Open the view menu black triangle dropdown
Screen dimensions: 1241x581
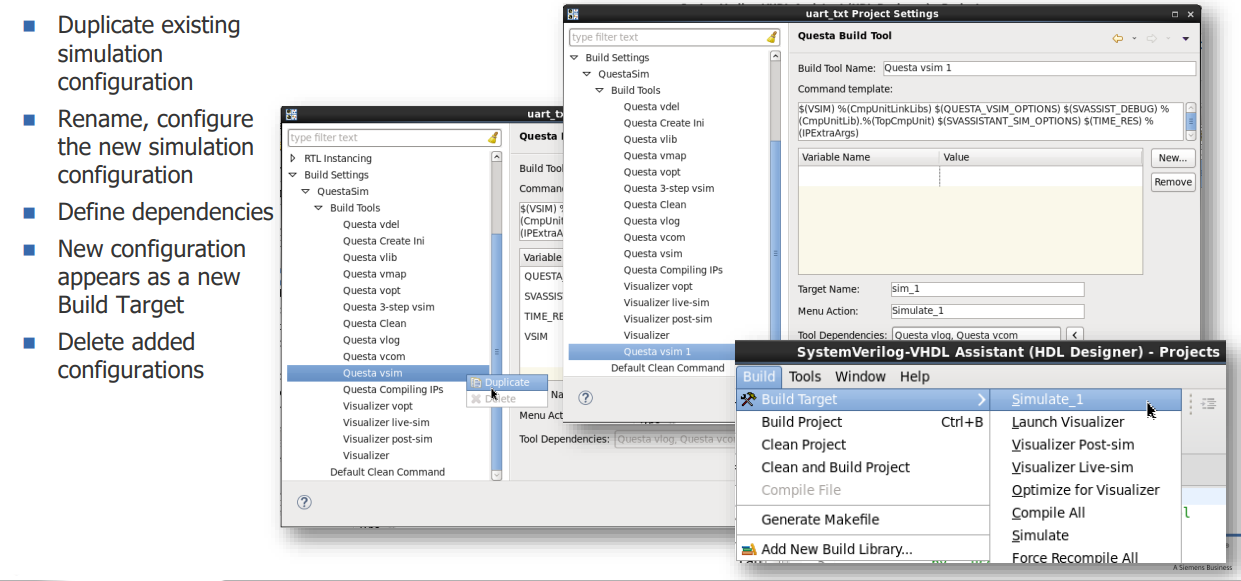tap(1185, 39)
